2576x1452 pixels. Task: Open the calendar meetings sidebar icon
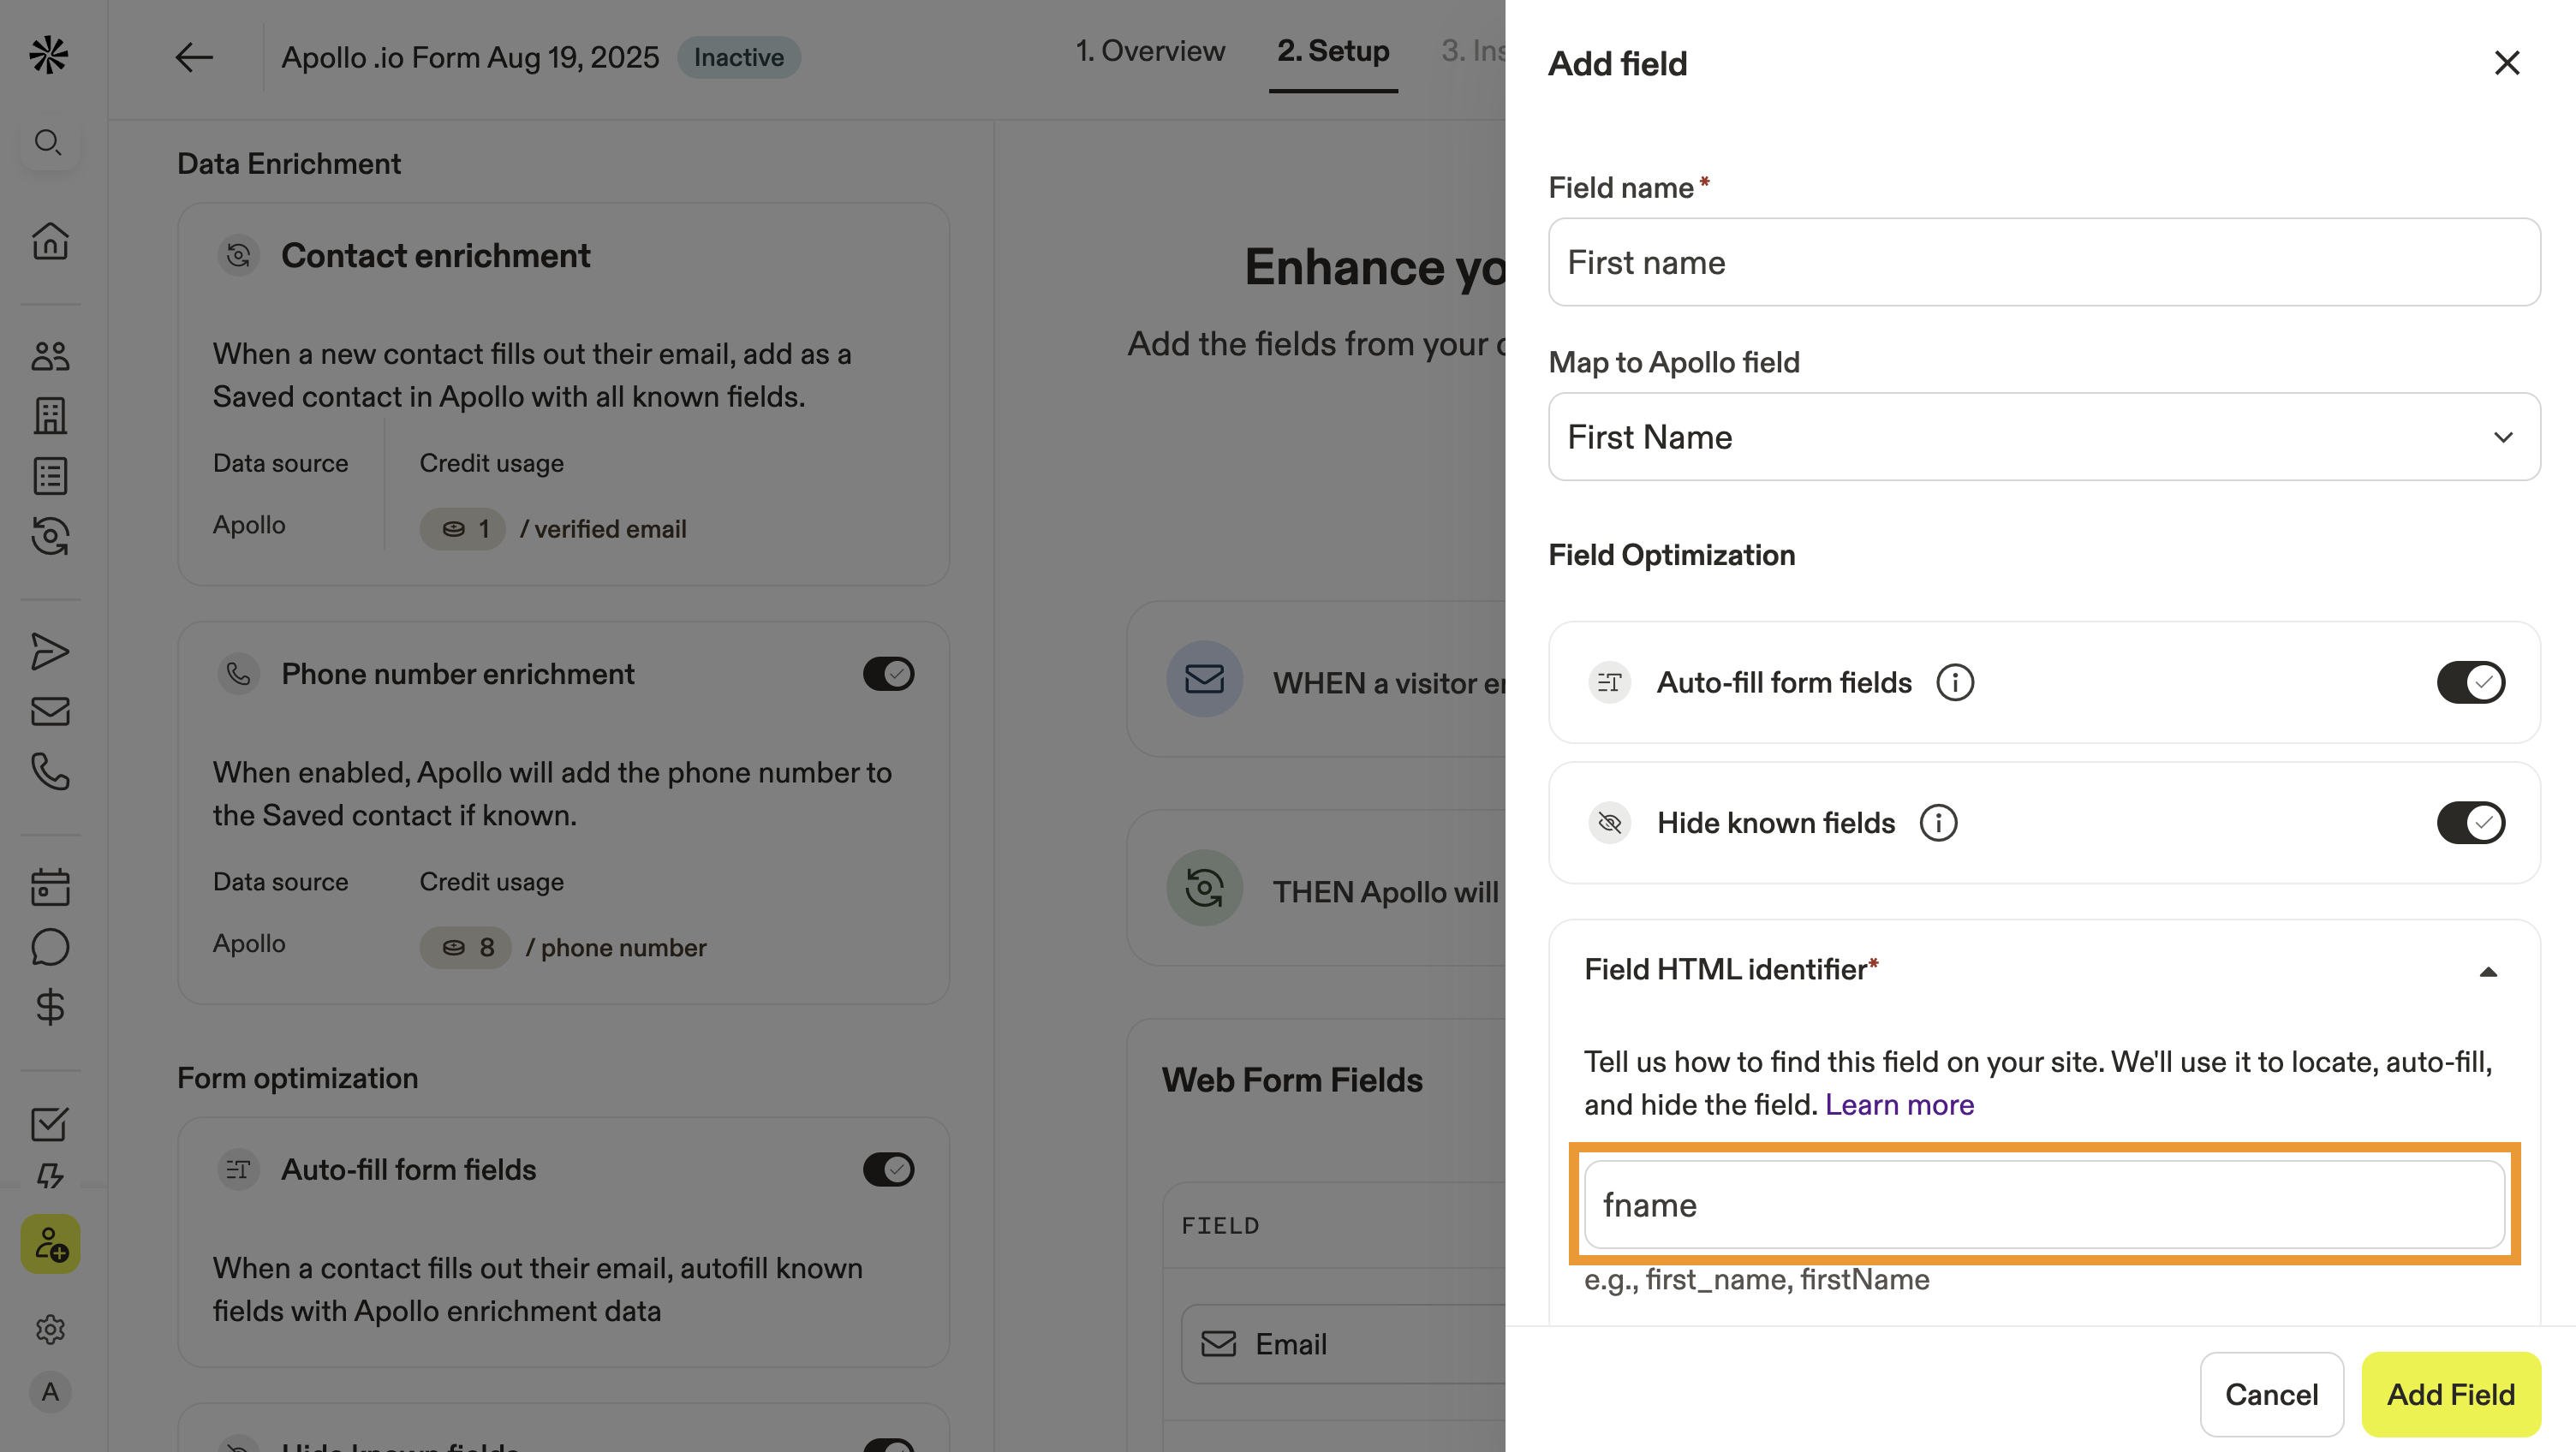click(x=49, y=887)
